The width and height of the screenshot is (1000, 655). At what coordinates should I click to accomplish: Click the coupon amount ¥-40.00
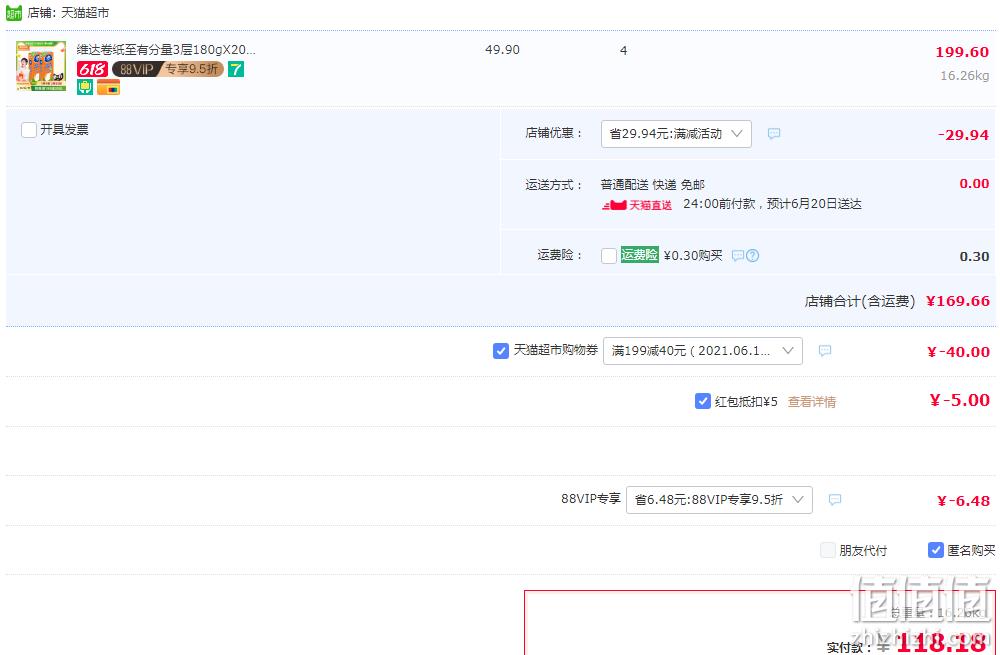click(959, 352)
